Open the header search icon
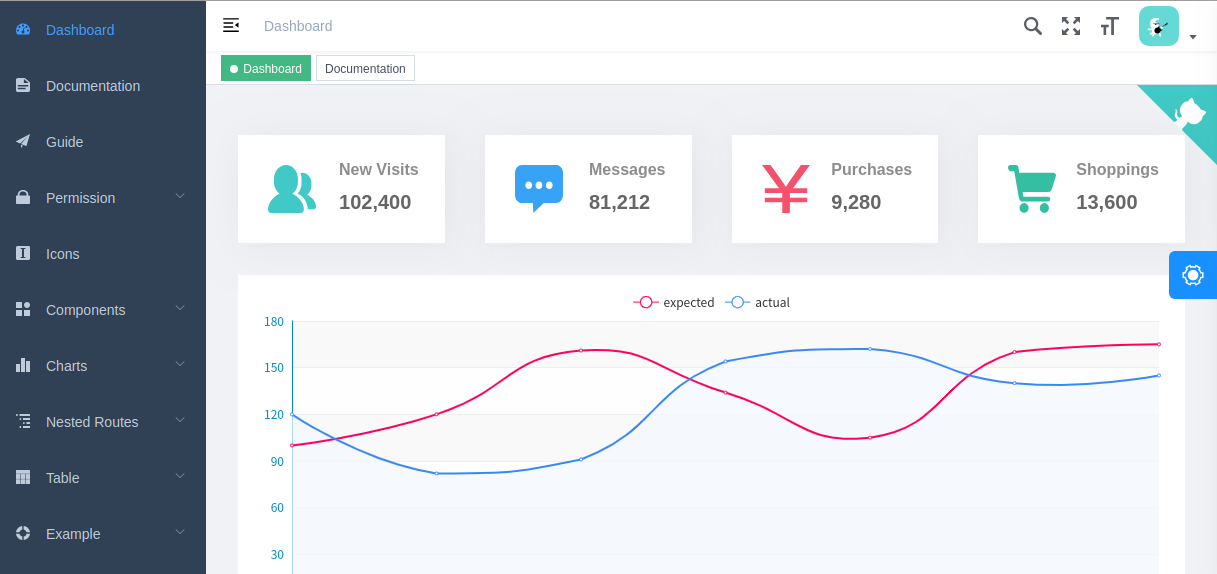1217x574 pixels. (x=1033, y=26)
